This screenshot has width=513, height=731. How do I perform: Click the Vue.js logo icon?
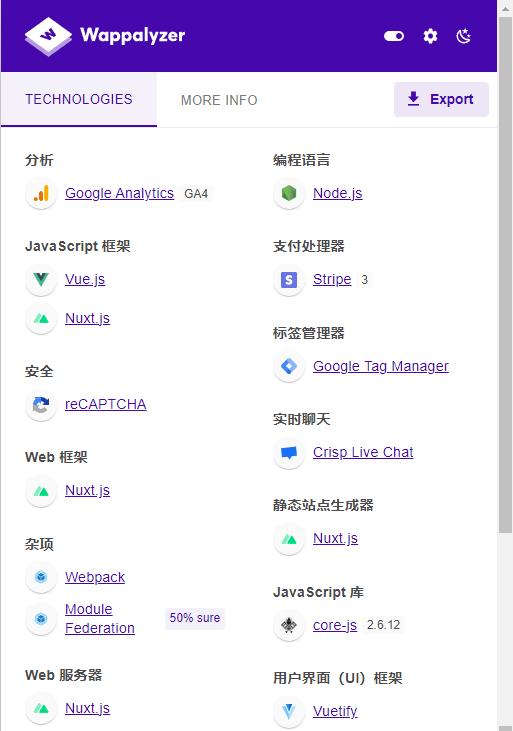[41, 279]
